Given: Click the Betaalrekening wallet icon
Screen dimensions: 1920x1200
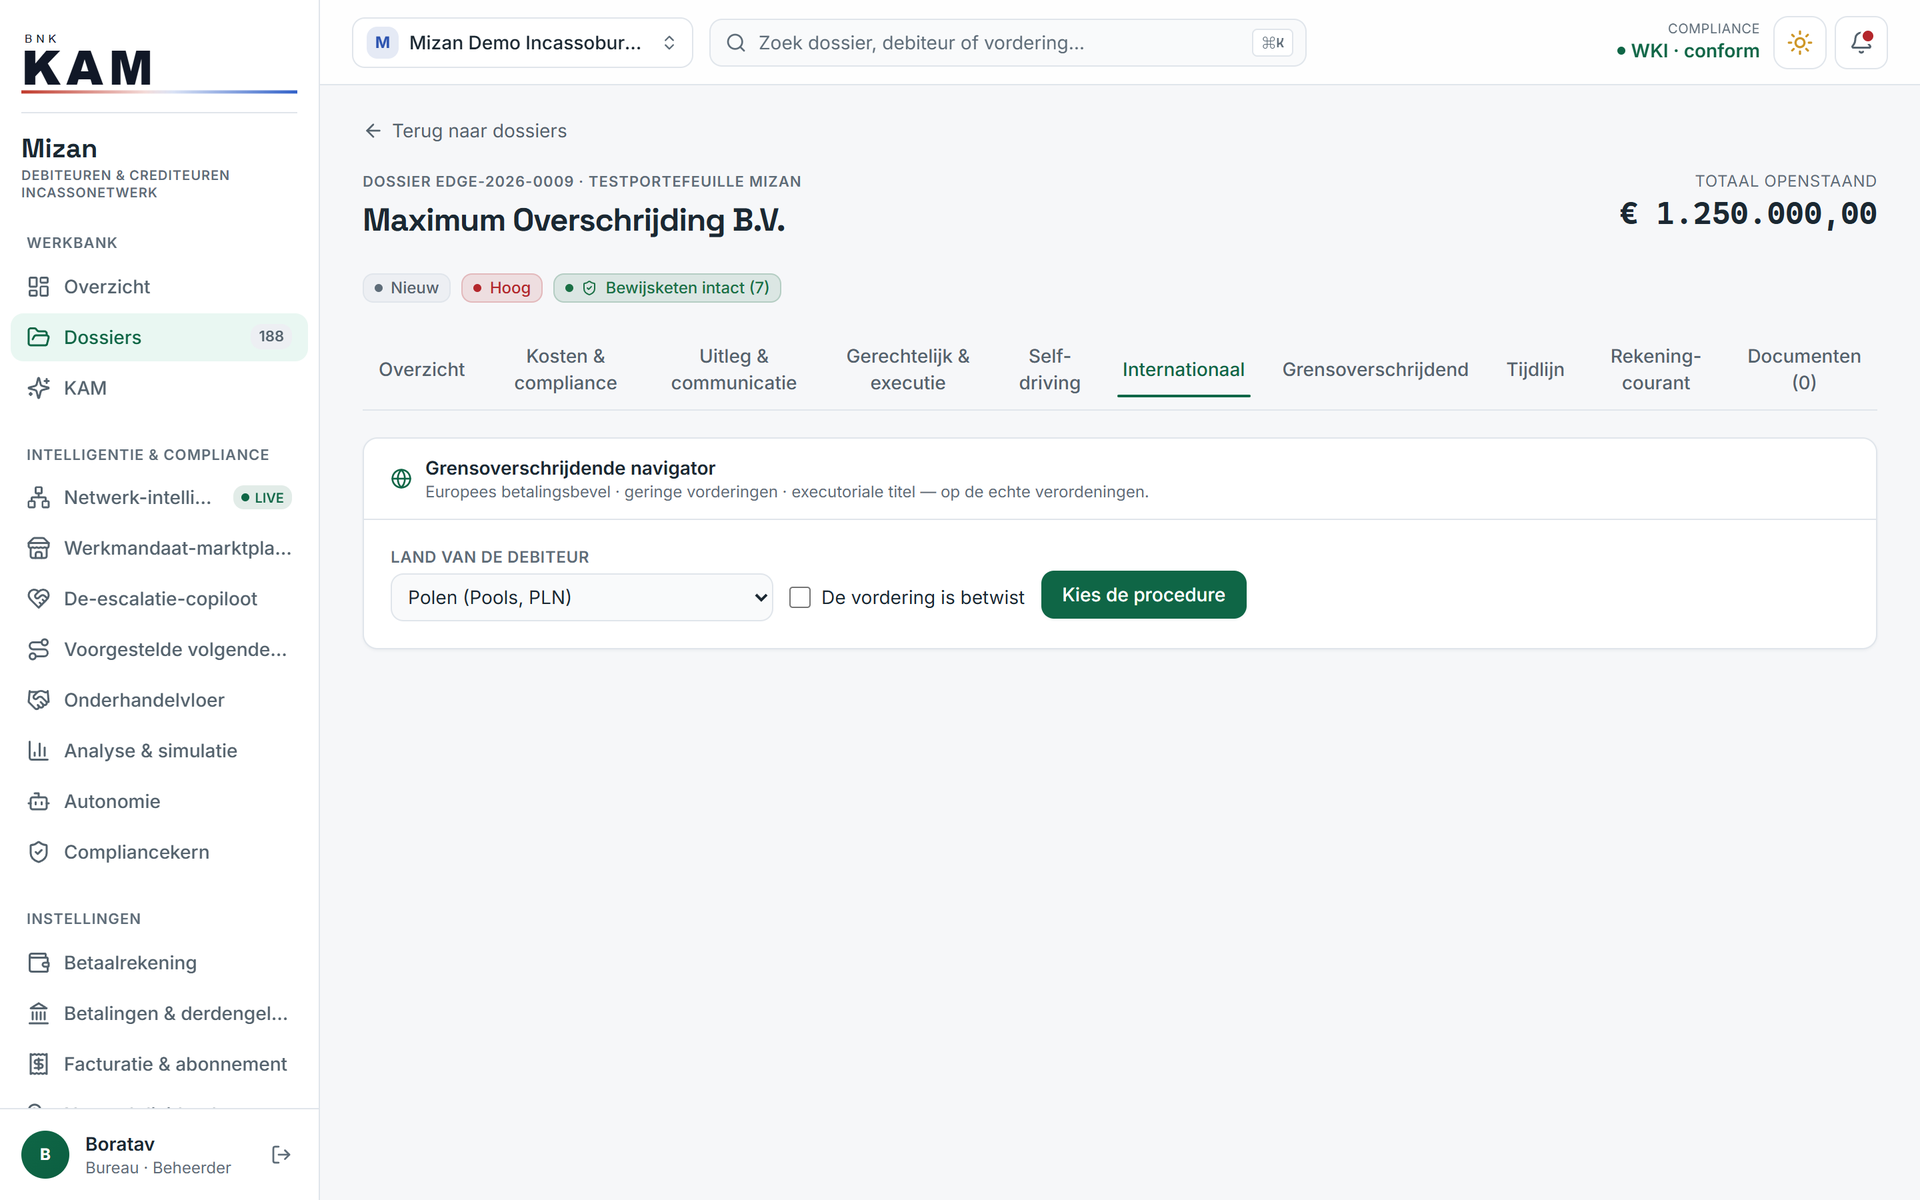Looking at the screenshot, I should [x=38, y=963].
